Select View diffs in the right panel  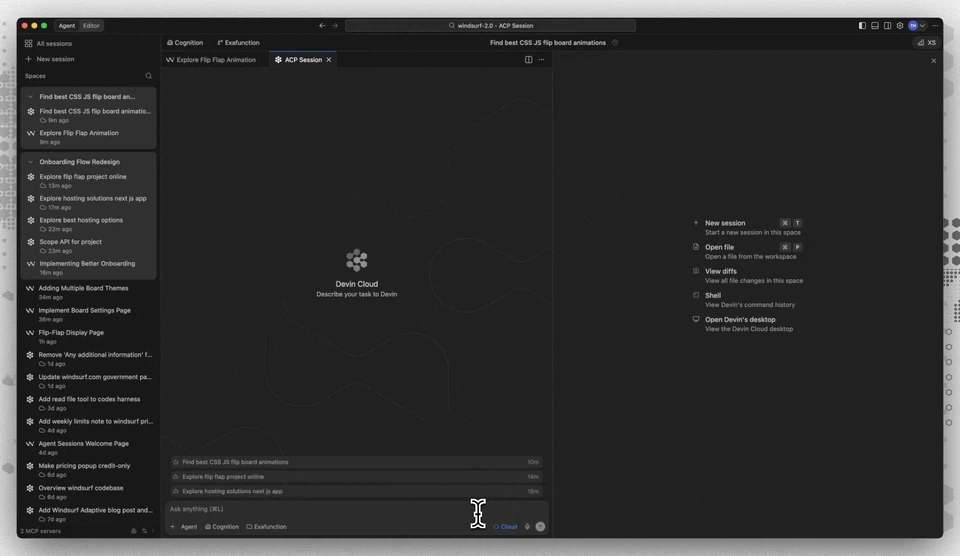click(747, 276)
